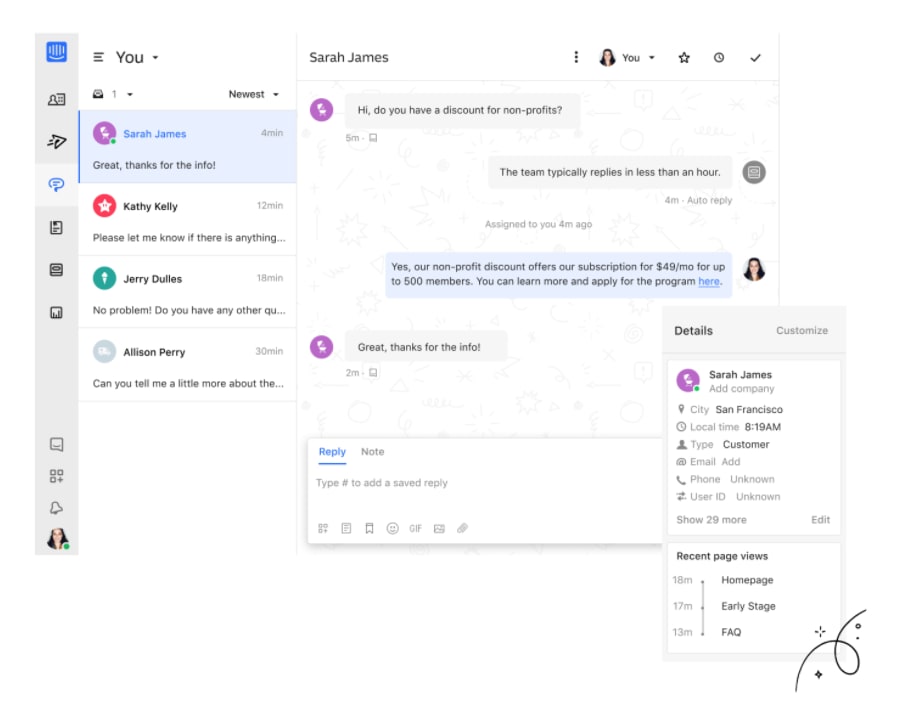Open the You inbox selector dropdown

coord(137,57)
